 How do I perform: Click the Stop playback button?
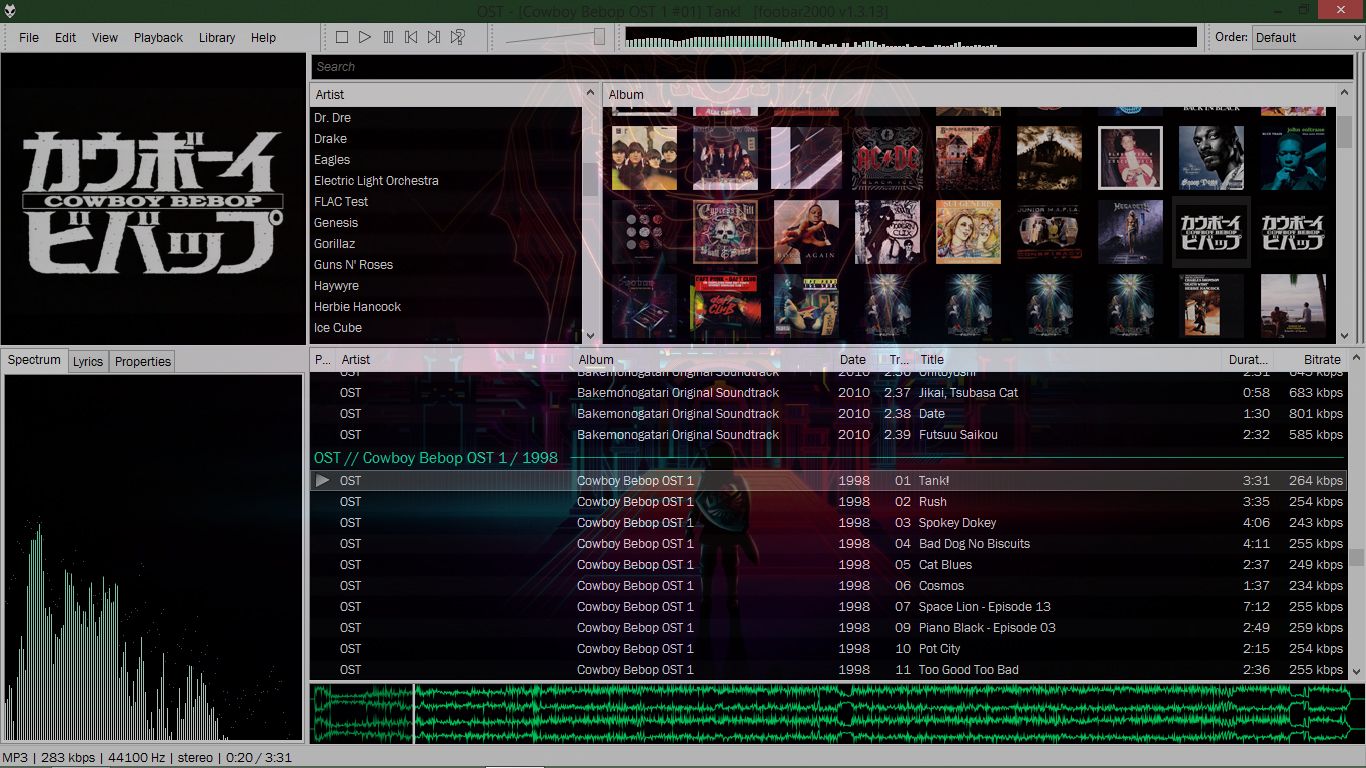pos(342,37)
